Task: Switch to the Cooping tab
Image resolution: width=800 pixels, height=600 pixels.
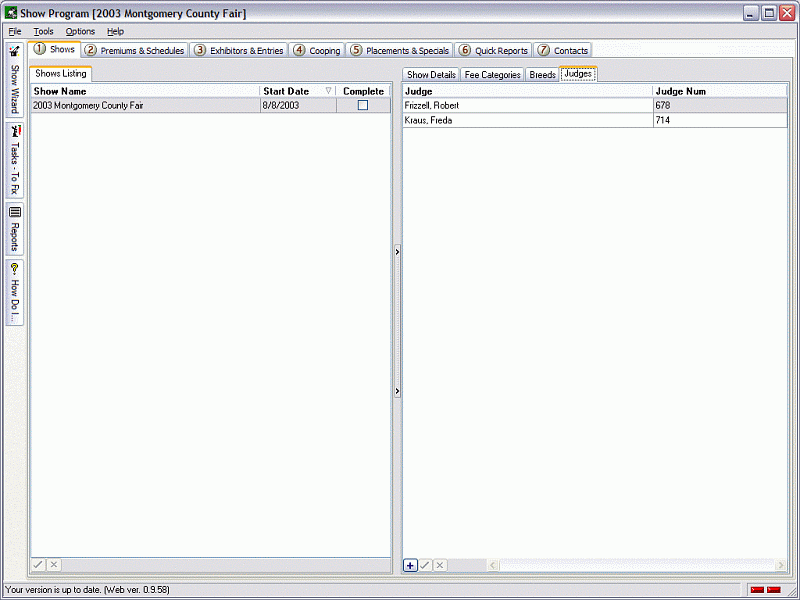Action: click(x=317, y=50)
